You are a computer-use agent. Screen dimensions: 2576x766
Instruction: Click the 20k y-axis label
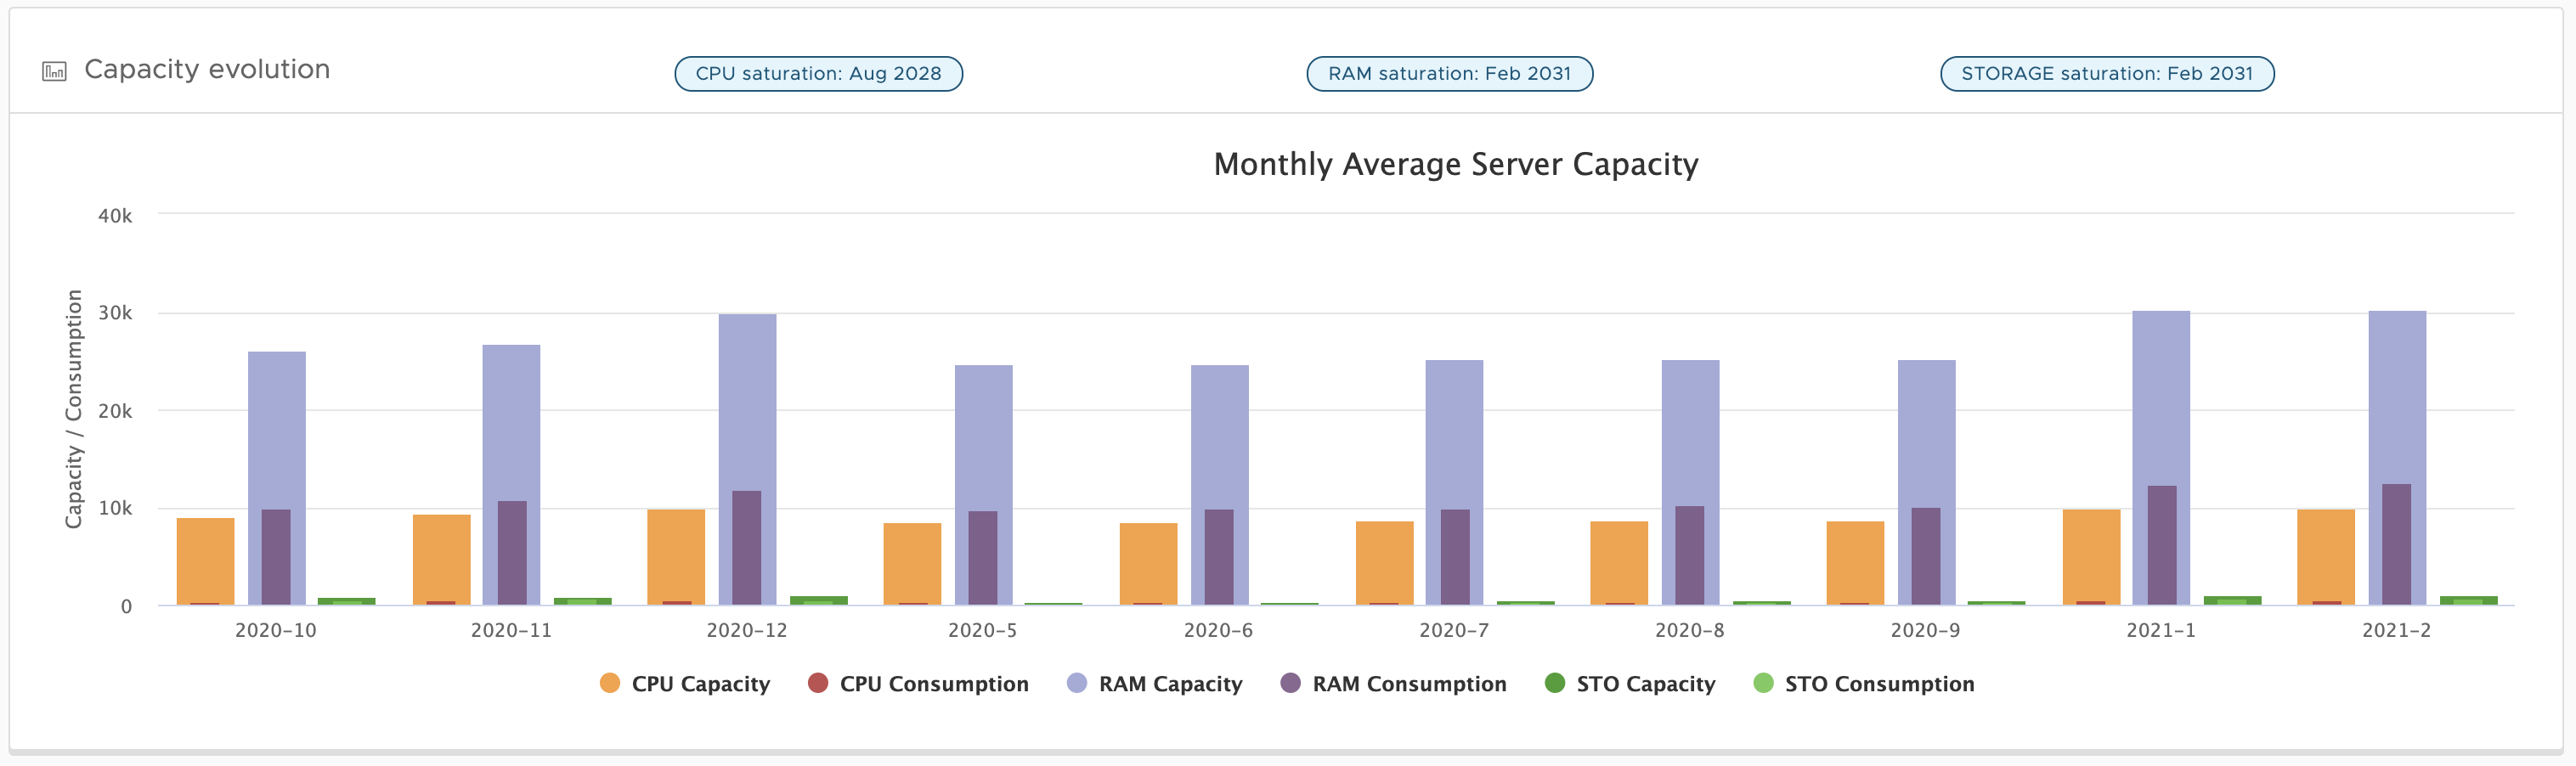click(115, 411)
